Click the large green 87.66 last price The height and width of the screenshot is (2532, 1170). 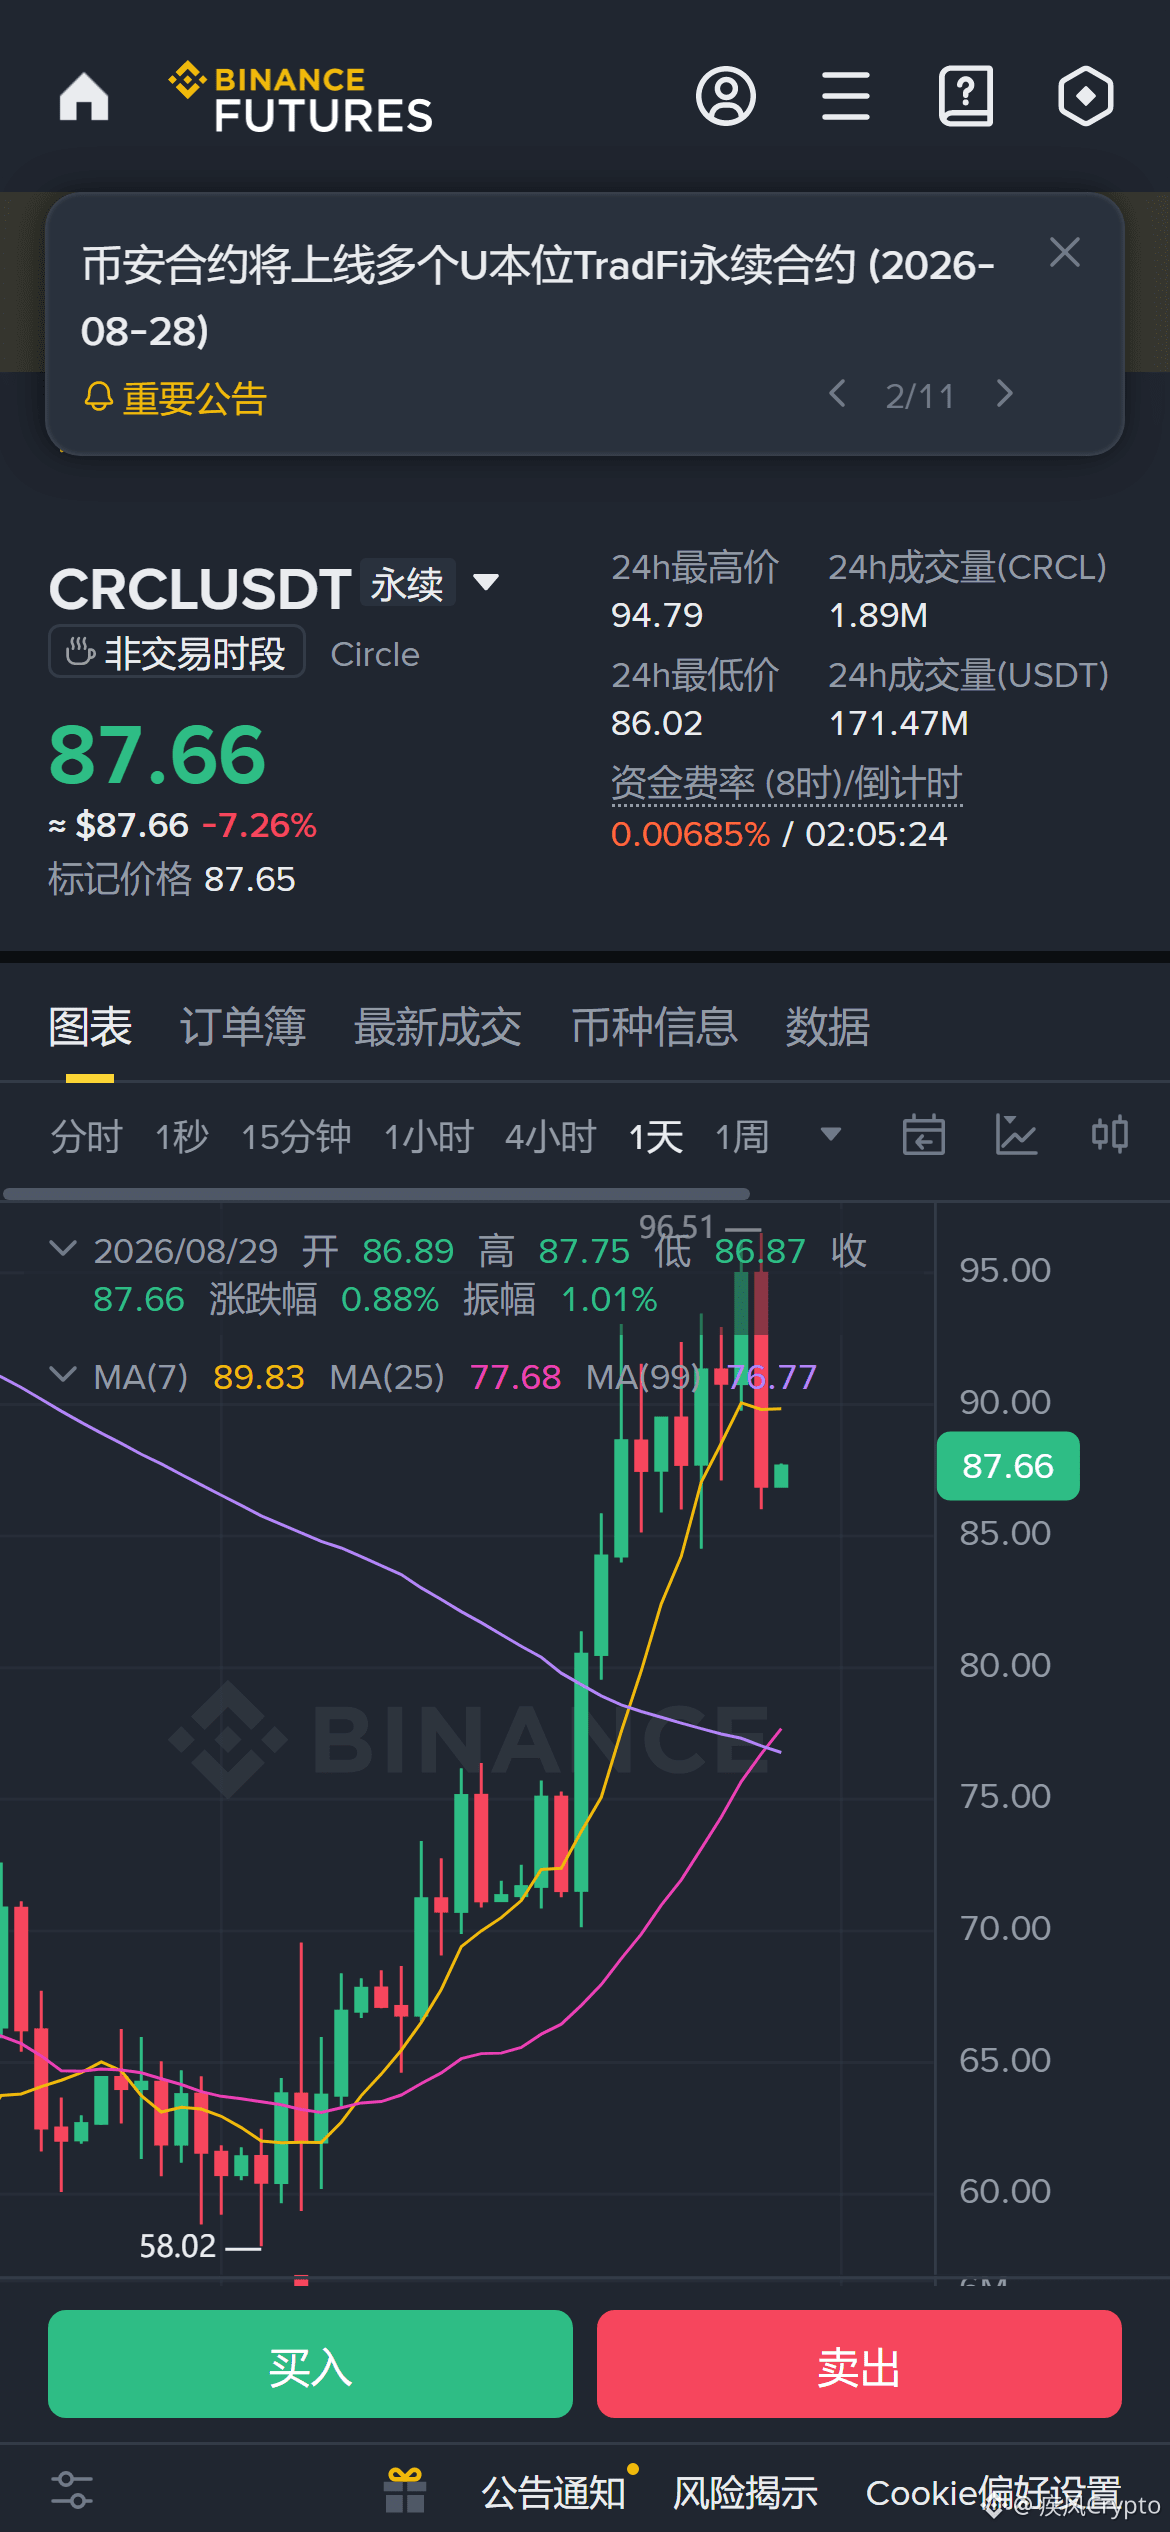coord(157,755)
